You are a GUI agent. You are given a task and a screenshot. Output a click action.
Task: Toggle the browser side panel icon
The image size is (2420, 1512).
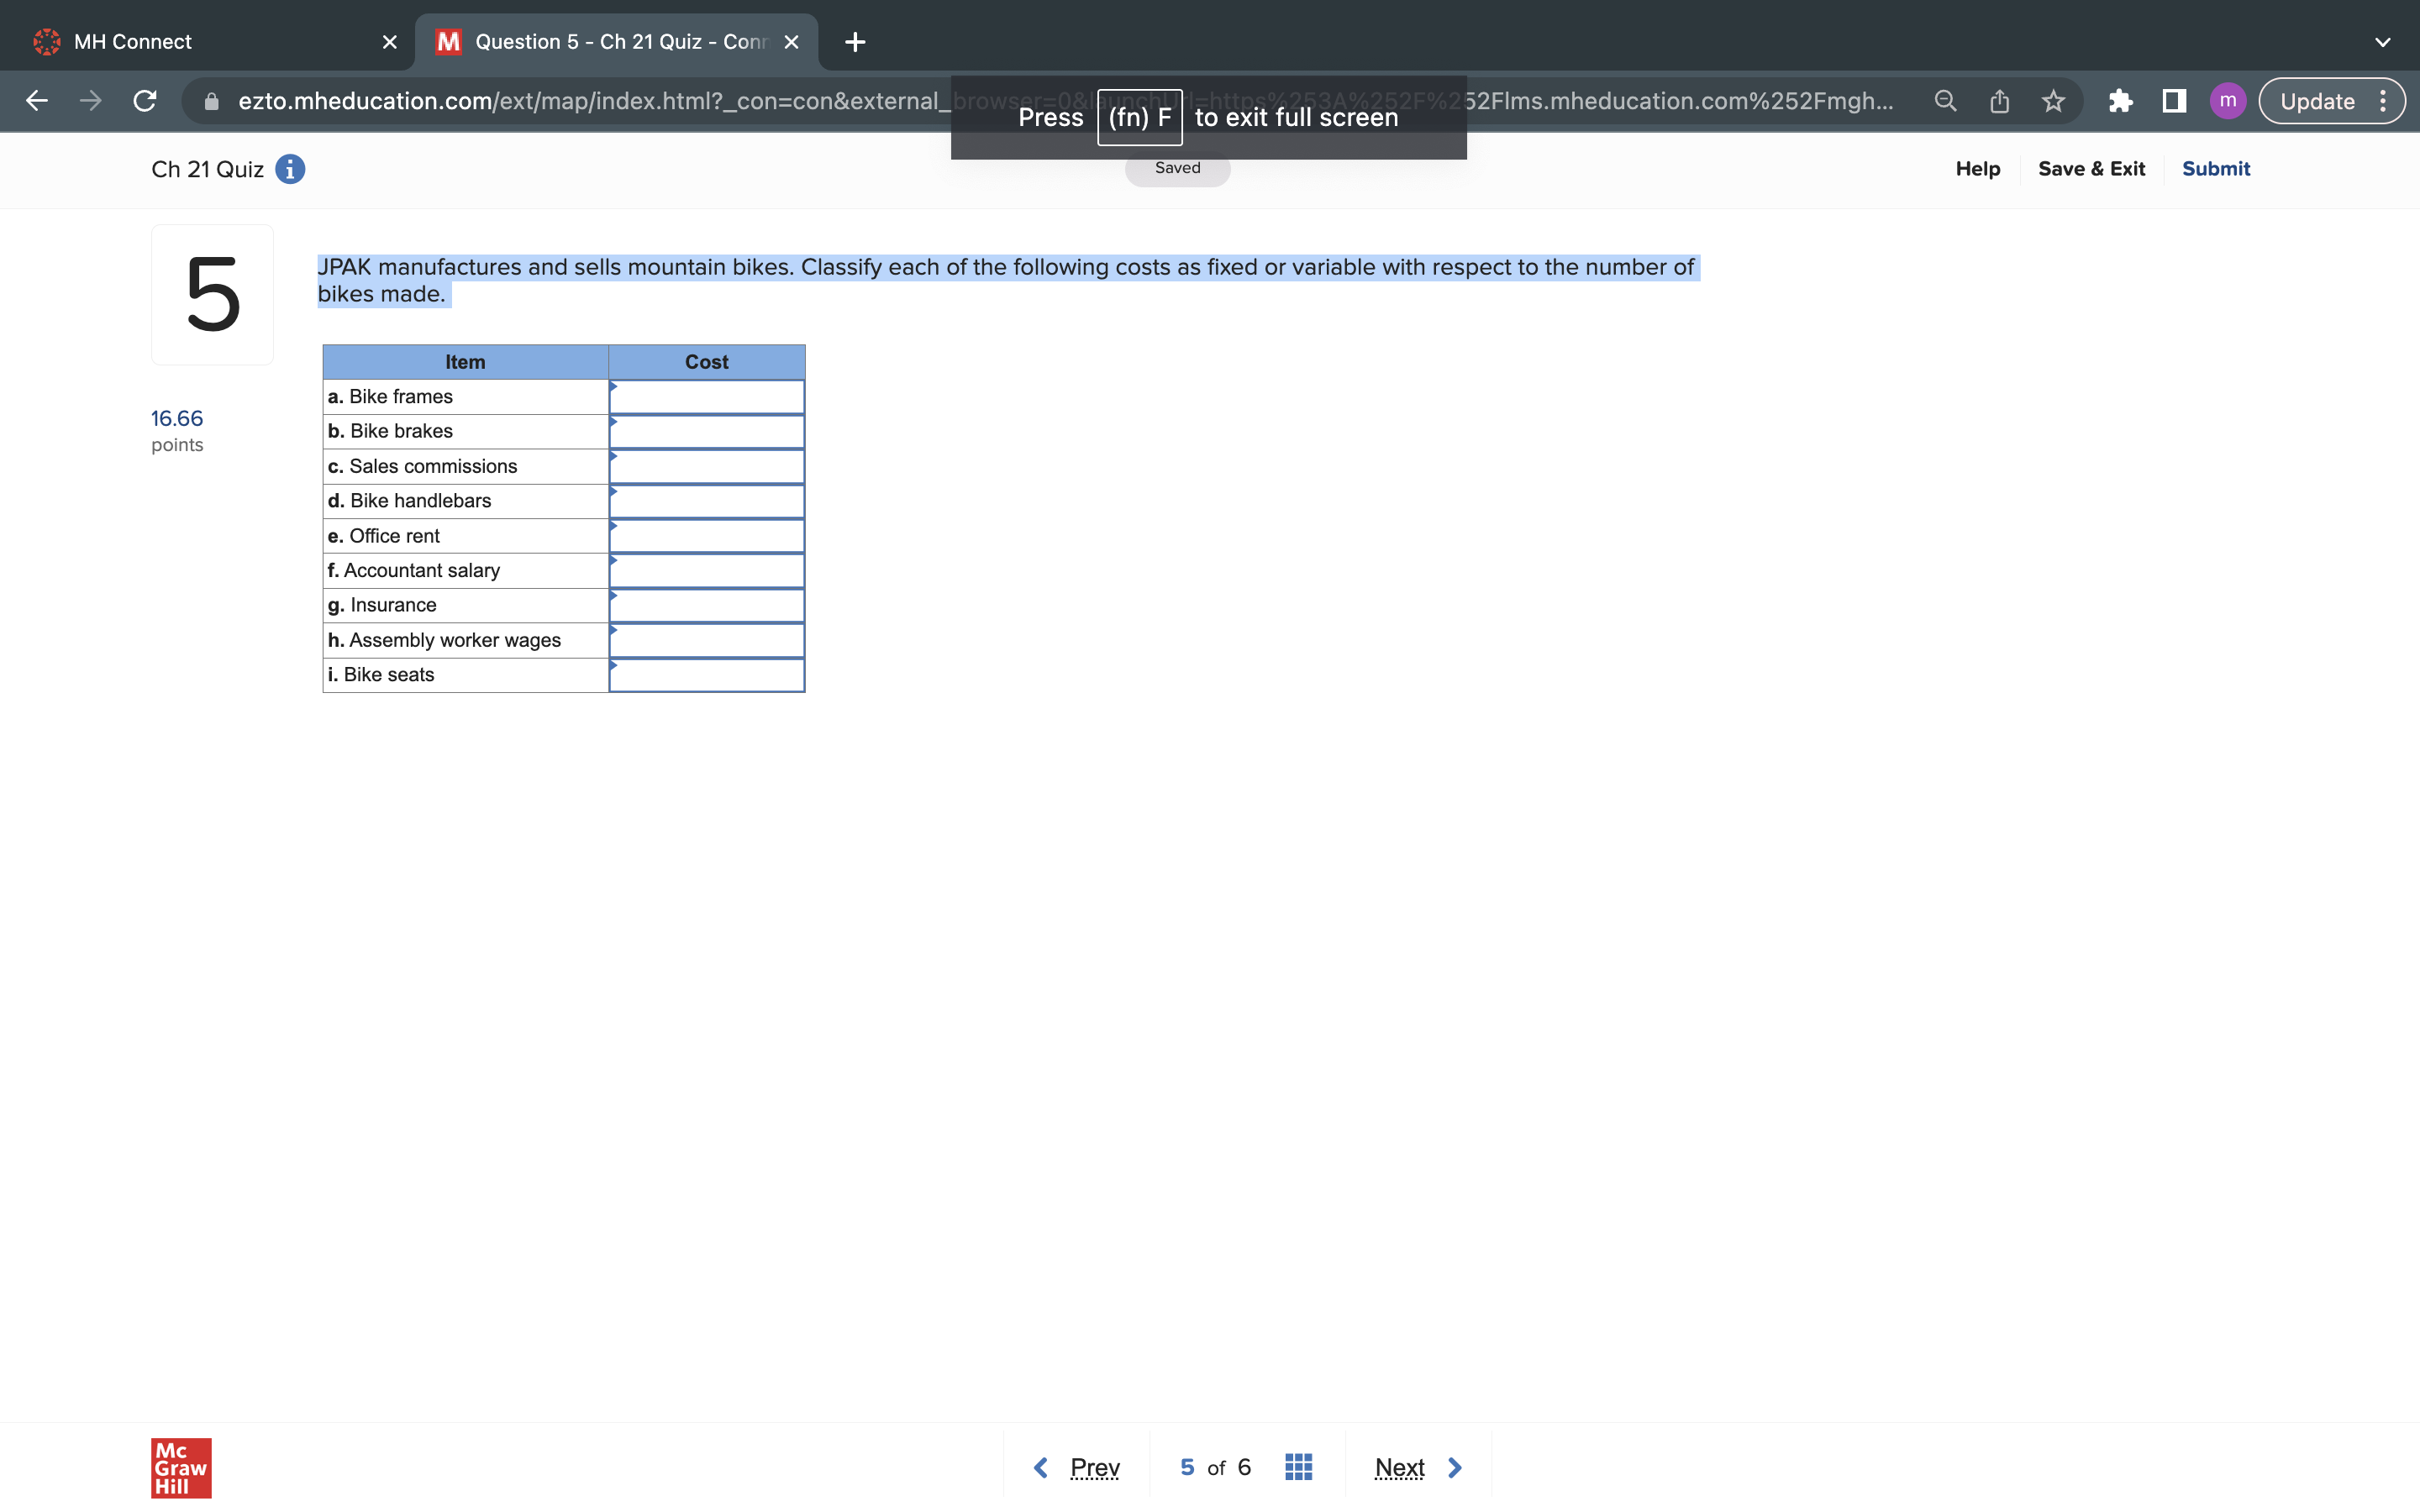(x=2174, y=101)
